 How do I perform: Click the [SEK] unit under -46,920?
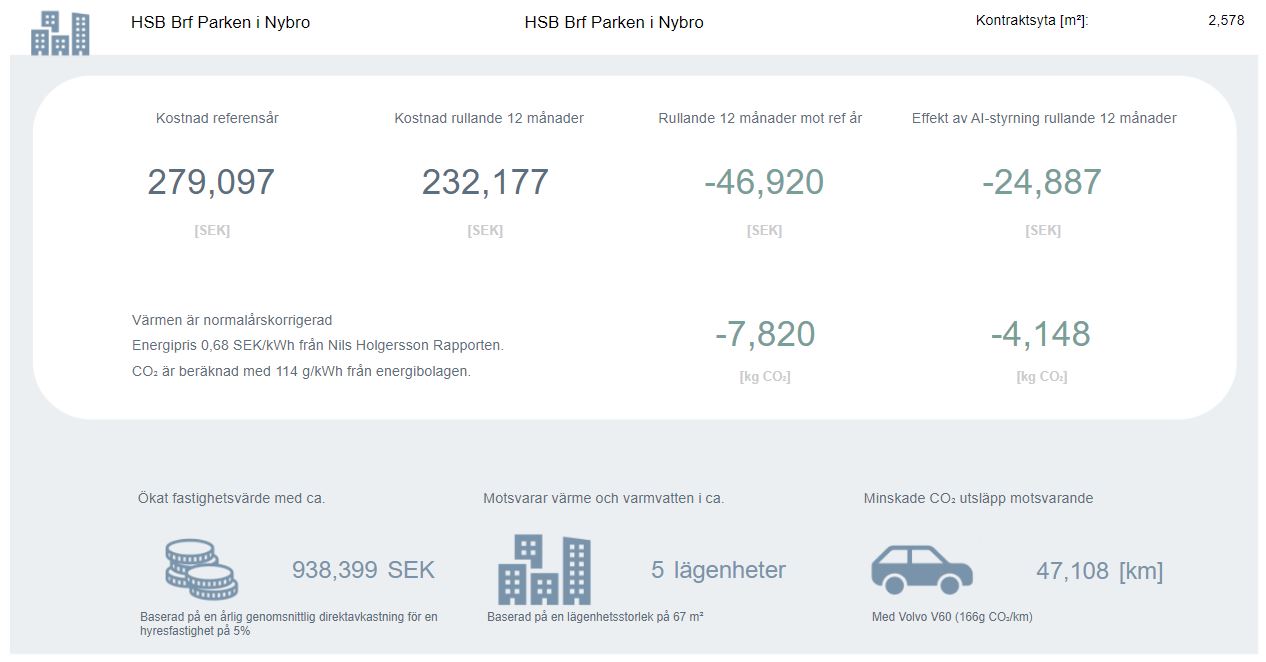(x=764, y=230)
